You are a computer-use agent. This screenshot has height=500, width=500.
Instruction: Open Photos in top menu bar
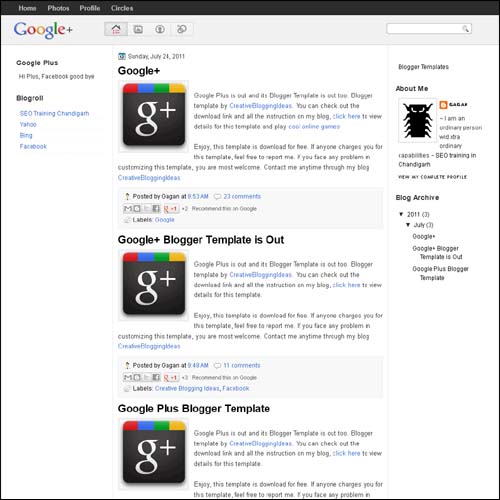(x=58, y=8)
